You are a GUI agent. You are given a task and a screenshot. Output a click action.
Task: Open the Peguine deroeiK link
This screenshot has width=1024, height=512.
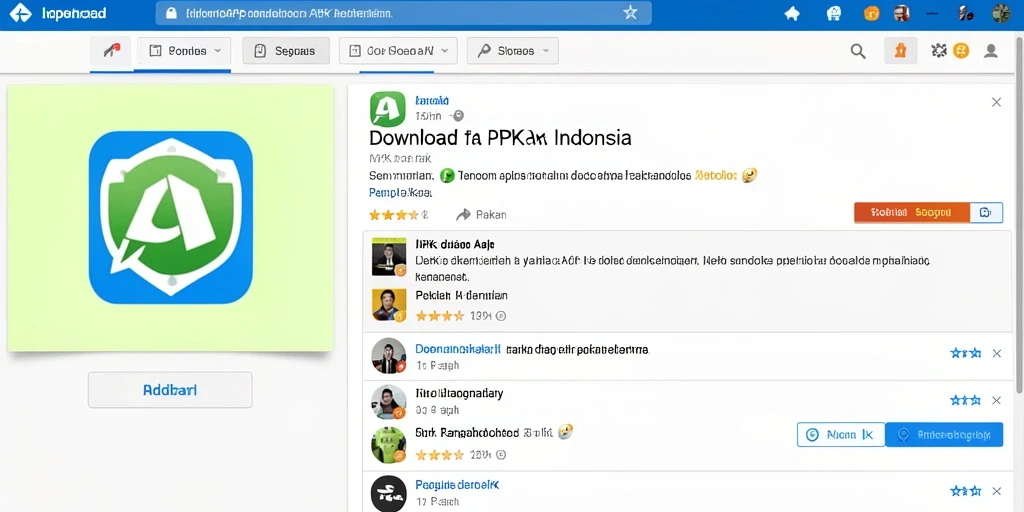coord(457,485)
